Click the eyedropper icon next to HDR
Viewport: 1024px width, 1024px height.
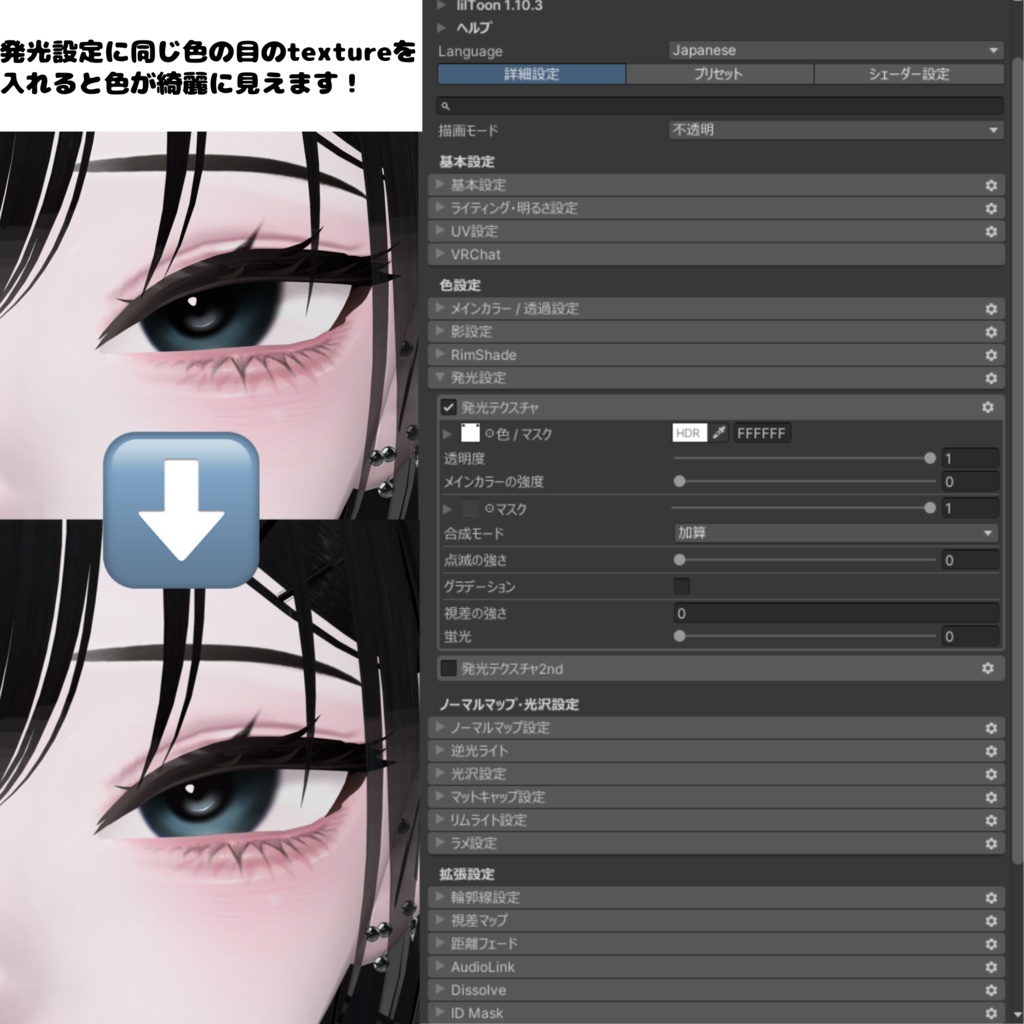(718, 434)
